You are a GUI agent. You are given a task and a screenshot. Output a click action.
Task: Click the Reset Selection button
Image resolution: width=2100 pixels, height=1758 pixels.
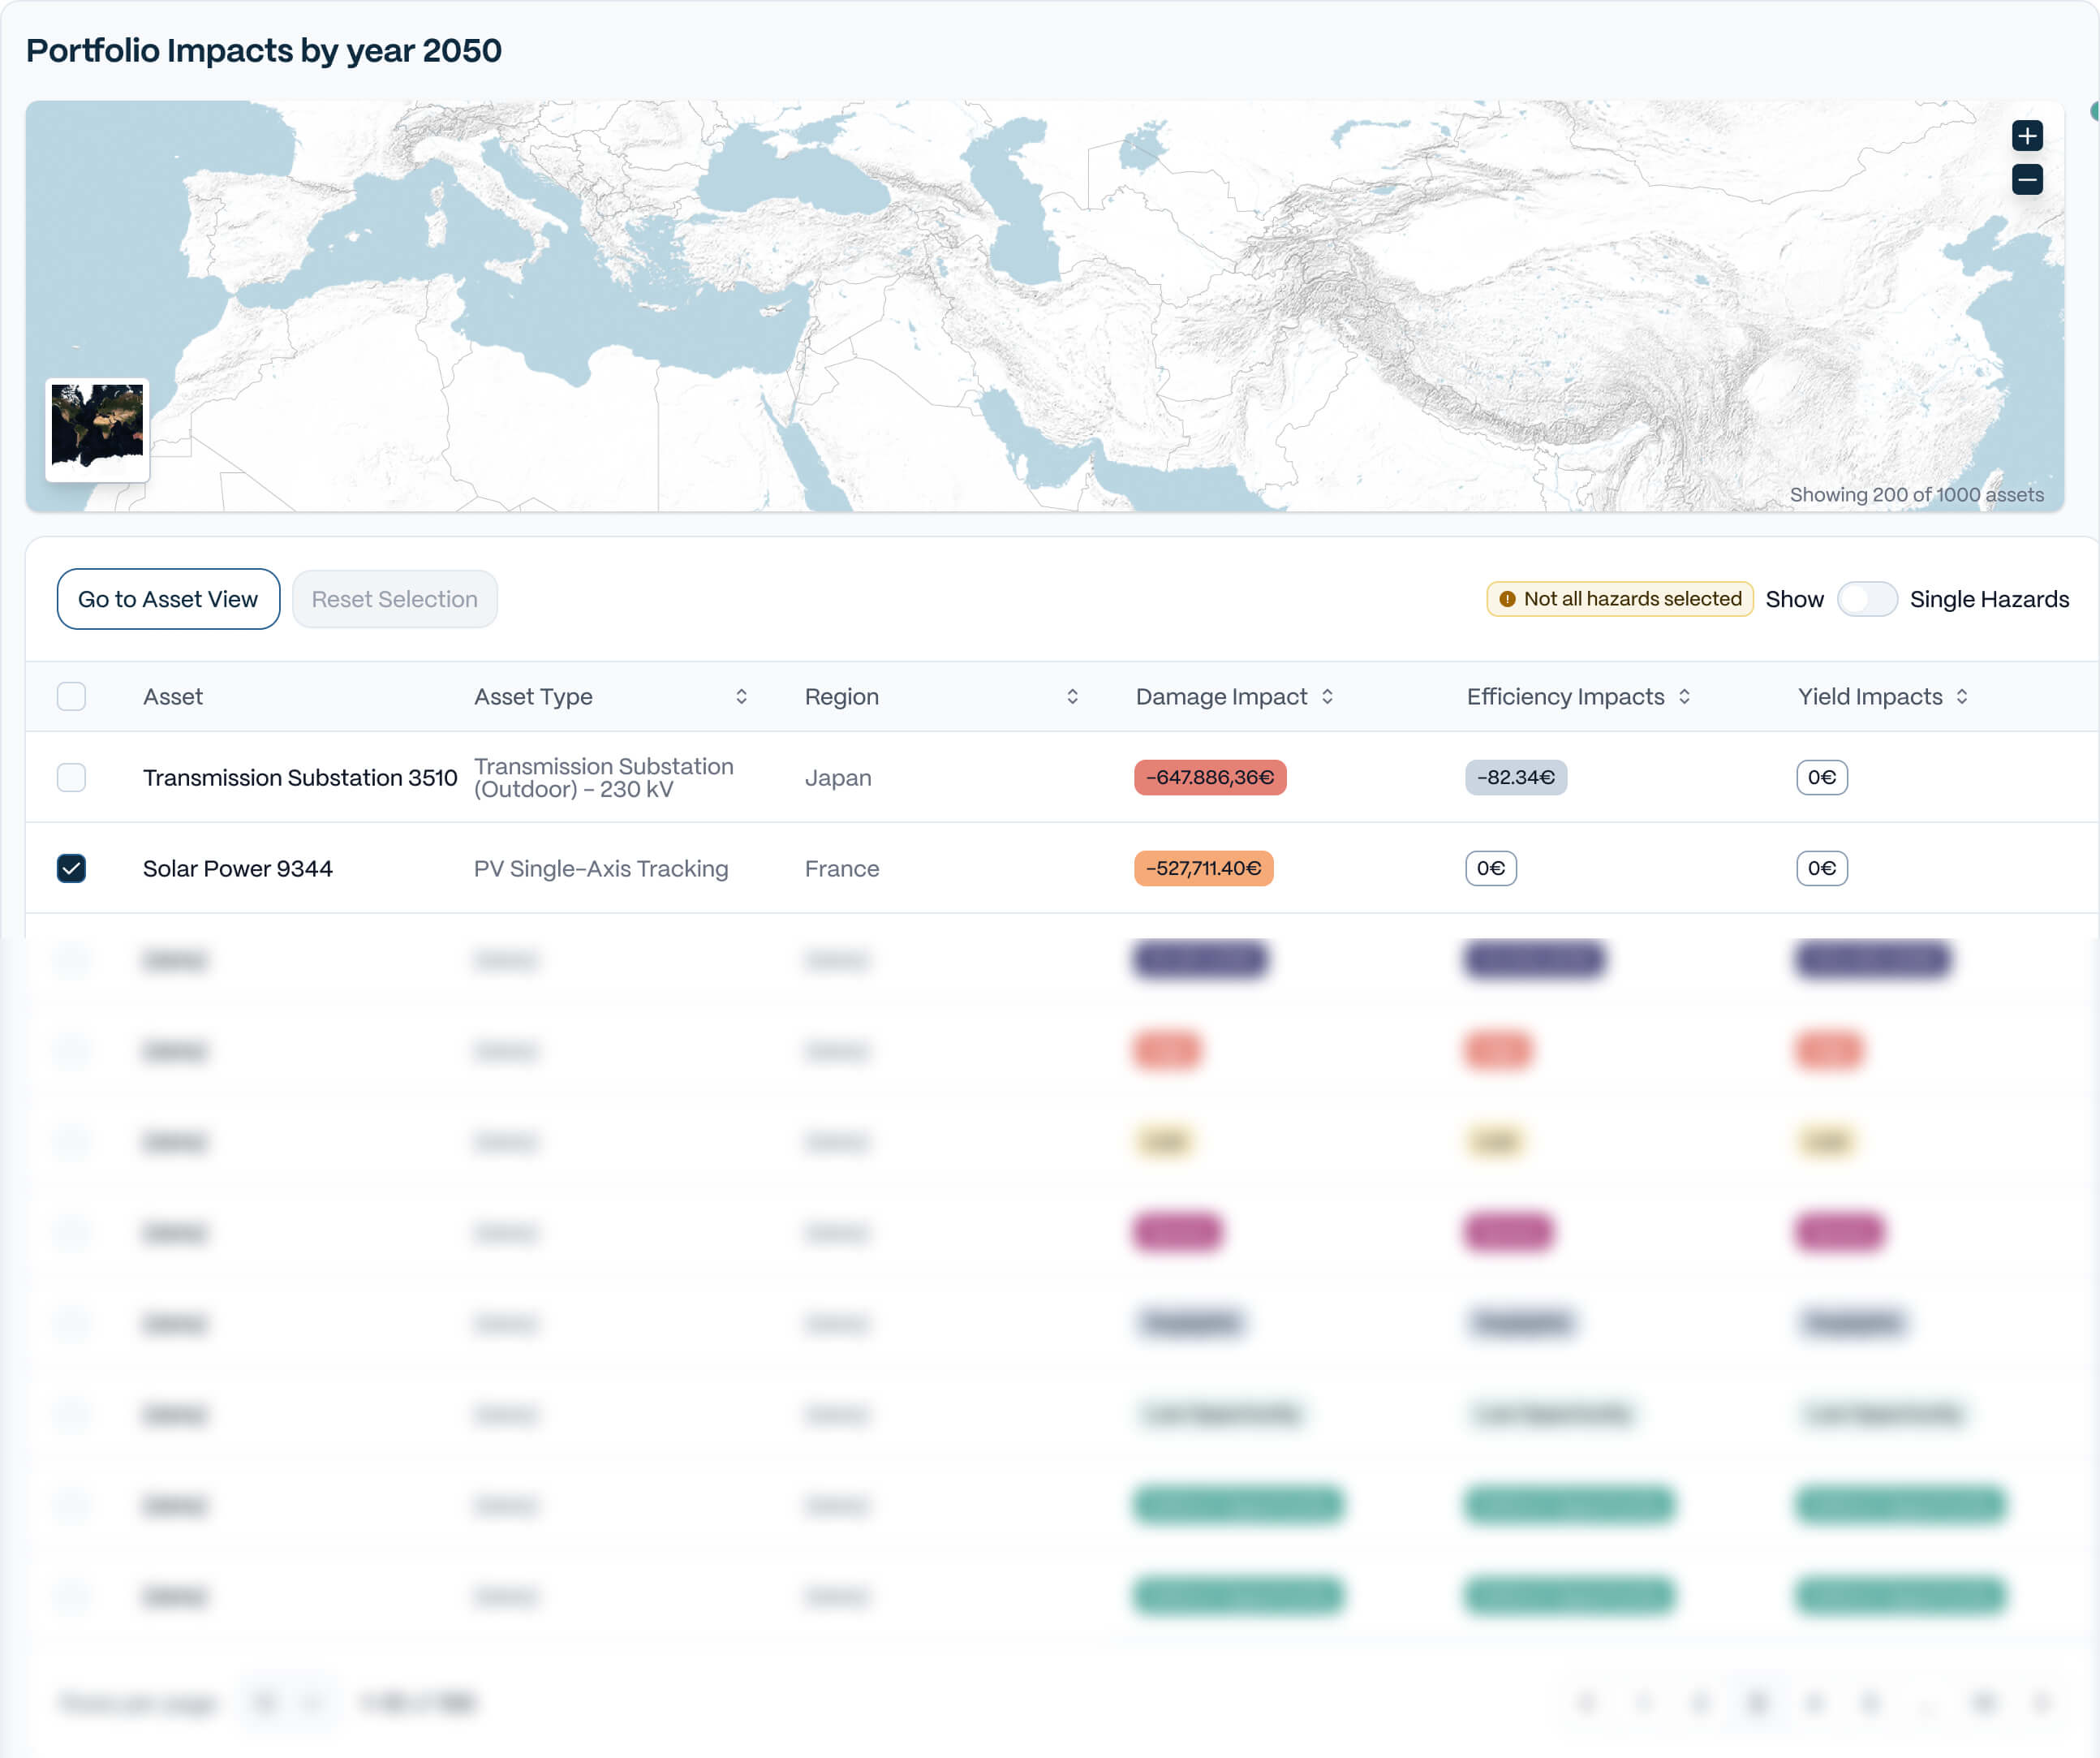click(394, 598)
